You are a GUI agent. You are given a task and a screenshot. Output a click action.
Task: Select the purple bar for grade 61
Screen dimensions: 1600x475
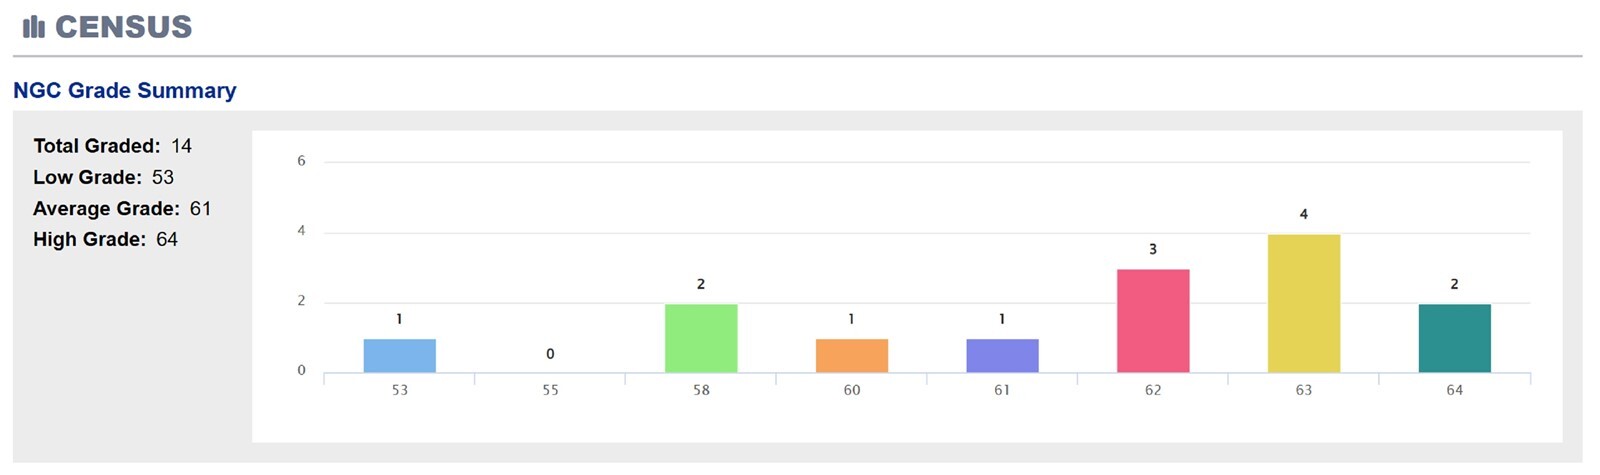(x=1002, y=356)
